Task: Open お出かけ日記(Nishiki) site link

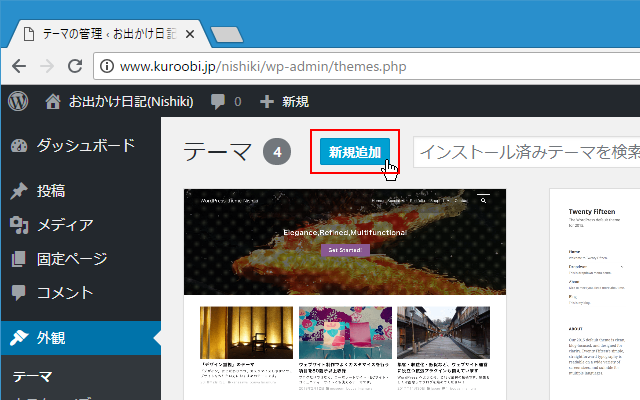Action: point(131,101)
